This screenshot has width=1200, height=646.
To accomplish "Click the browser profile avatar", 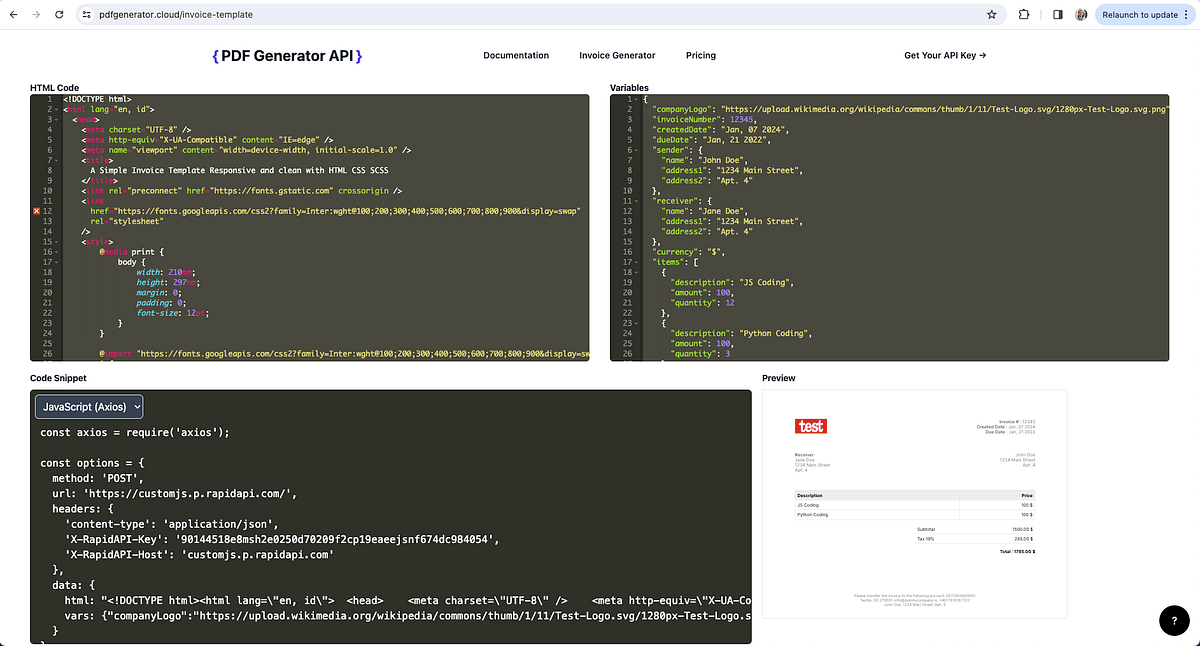I will point(1079,15).
